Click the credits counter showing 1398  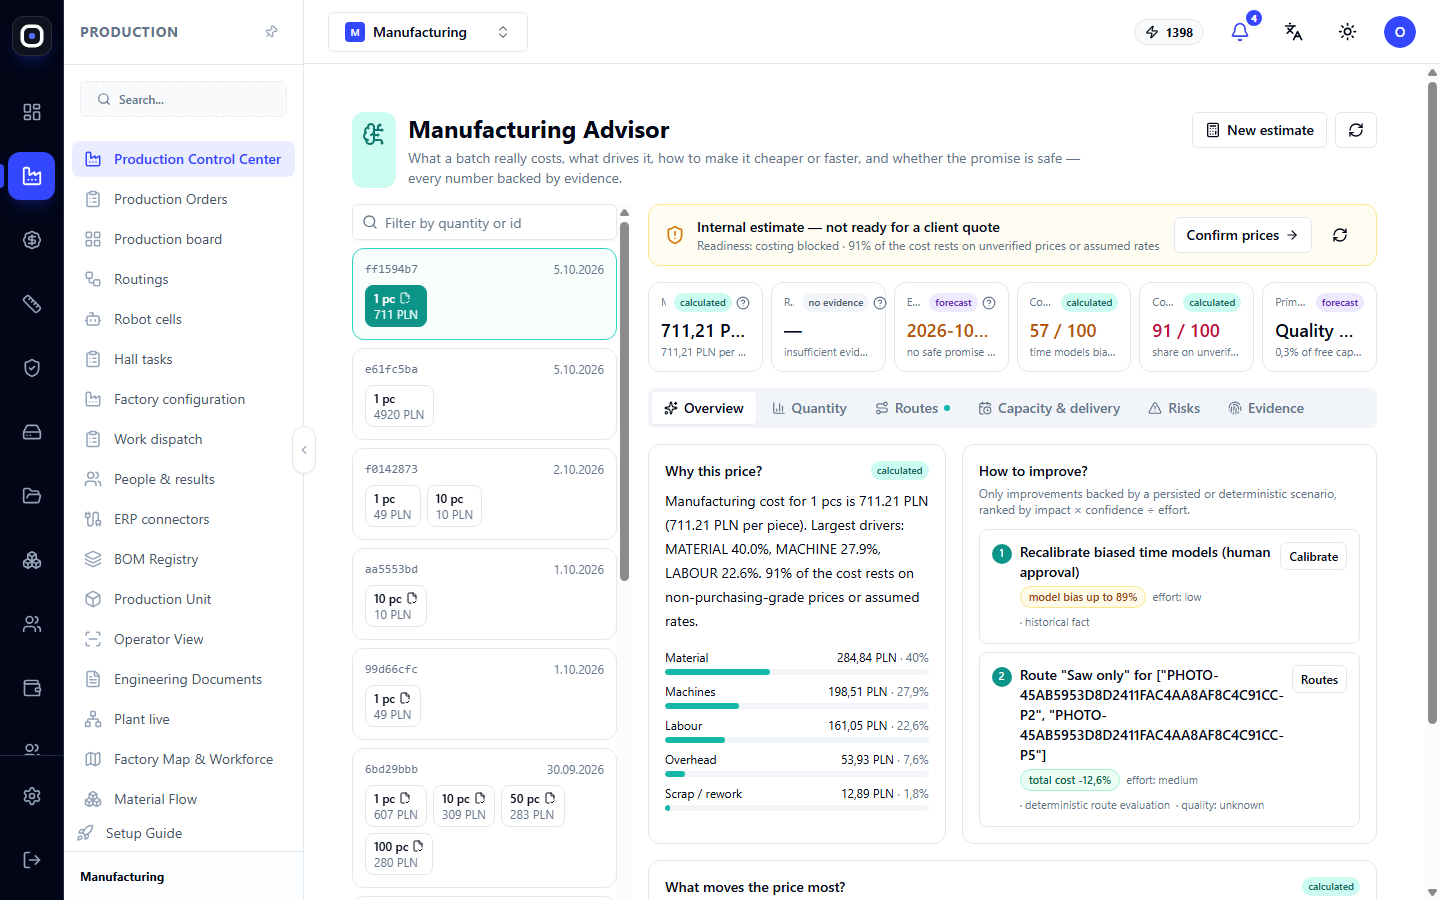[x=1169, y=32]
